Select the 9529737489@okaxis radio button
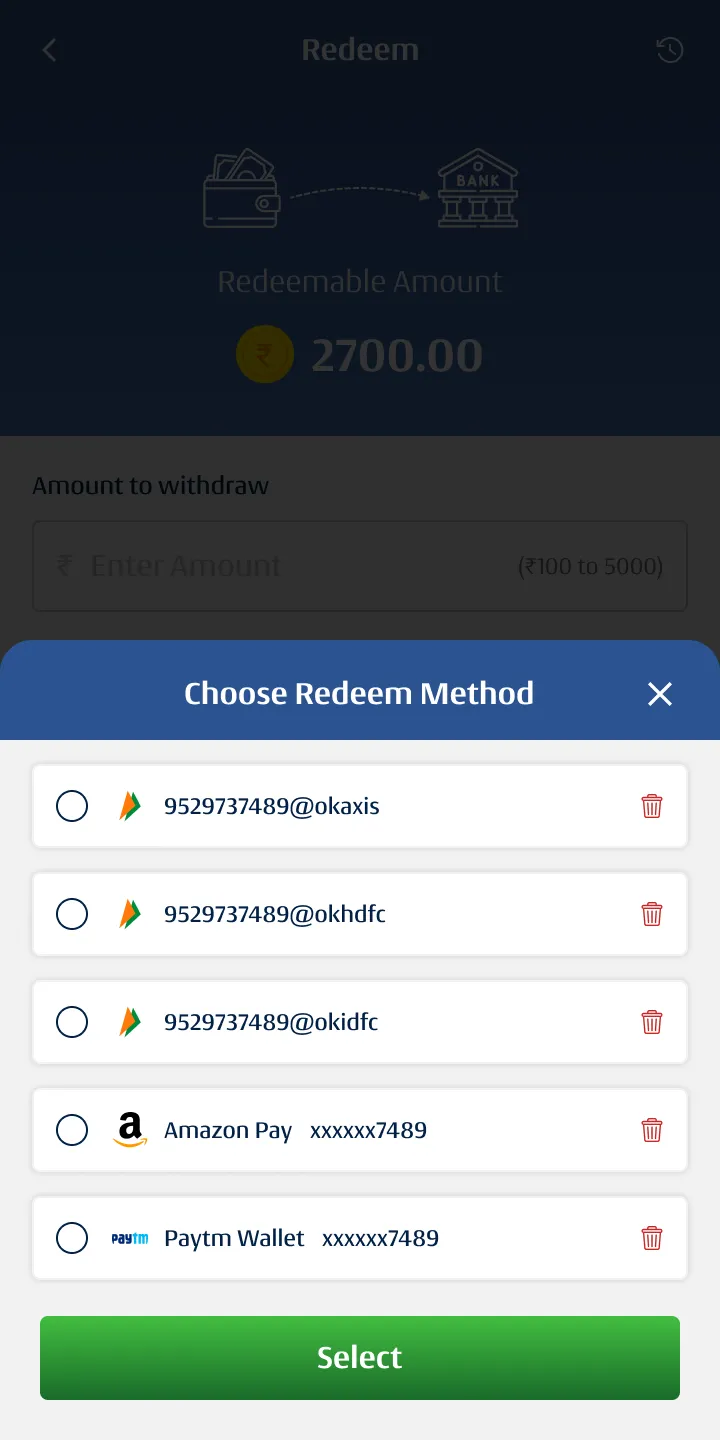The height and width of the screenshot is (1440, 720). (x=72, y=806)
